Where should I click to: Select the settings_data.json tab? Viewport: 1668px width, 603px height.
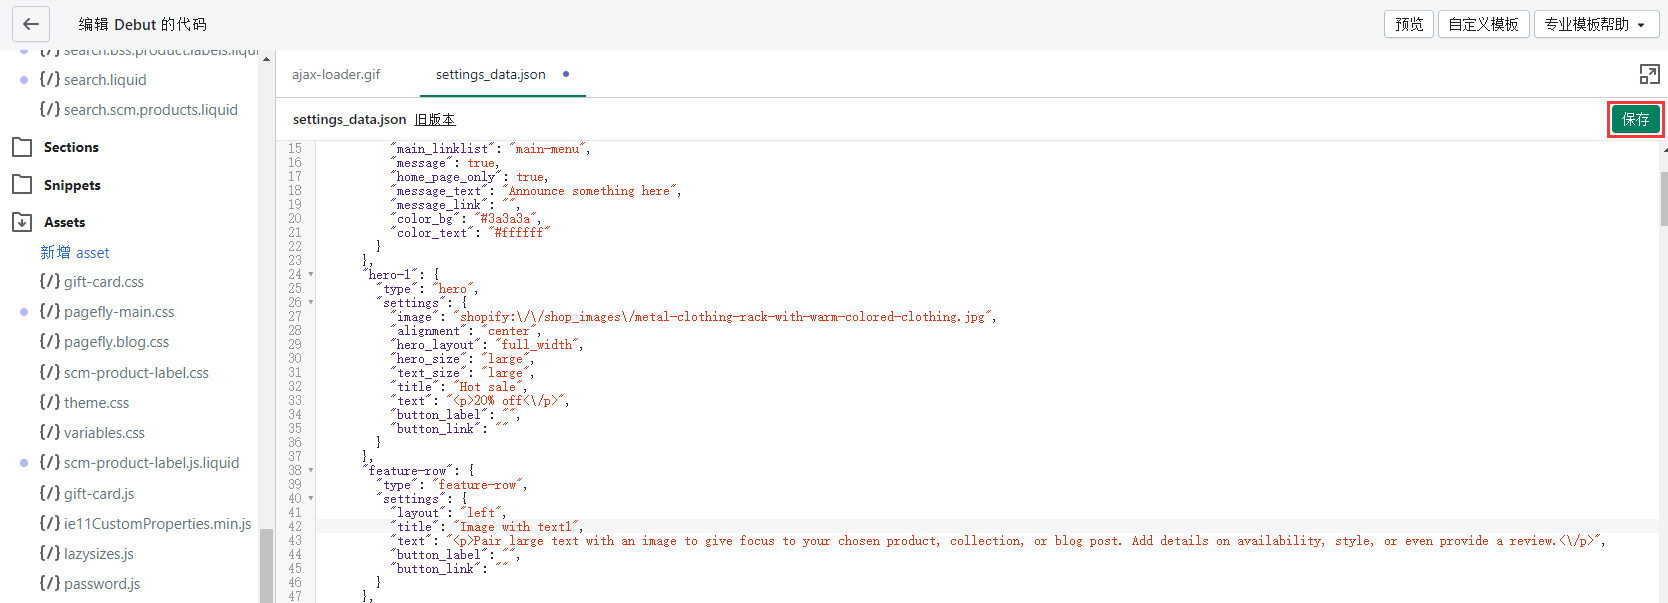click(490, 74)
